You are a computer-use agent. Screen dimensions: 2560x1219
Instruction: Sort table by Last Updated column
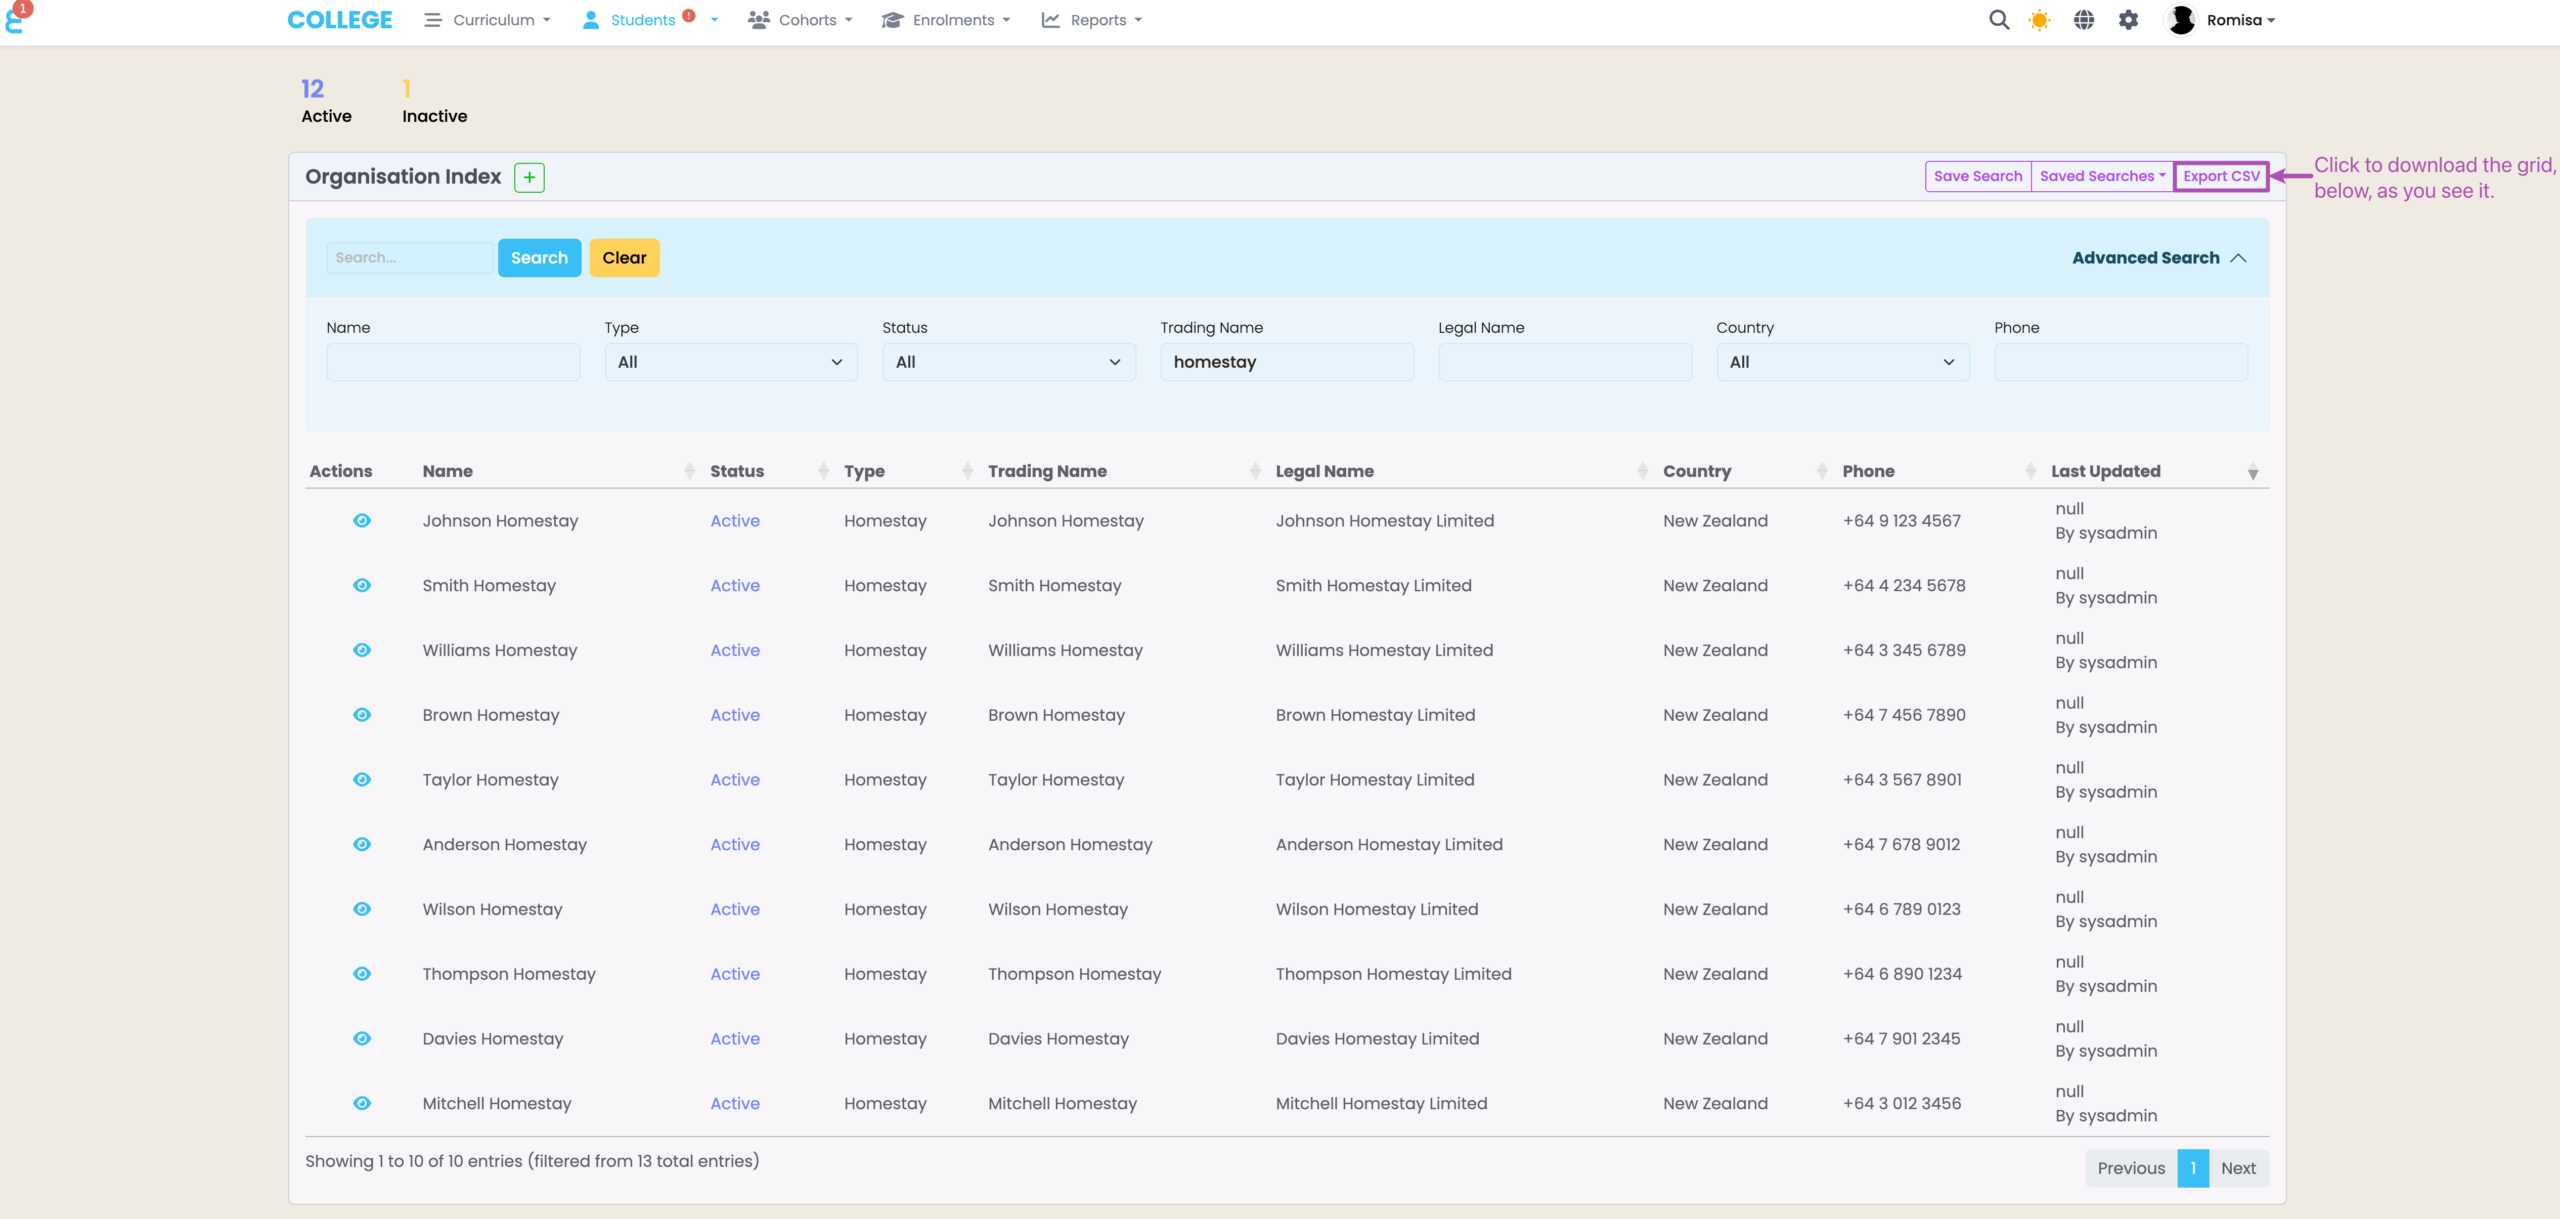pos(2105,471)
